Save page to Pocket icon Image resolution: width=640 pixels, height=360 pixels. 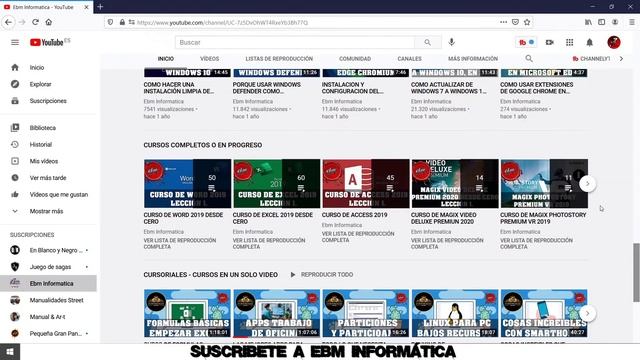(515, 22)
